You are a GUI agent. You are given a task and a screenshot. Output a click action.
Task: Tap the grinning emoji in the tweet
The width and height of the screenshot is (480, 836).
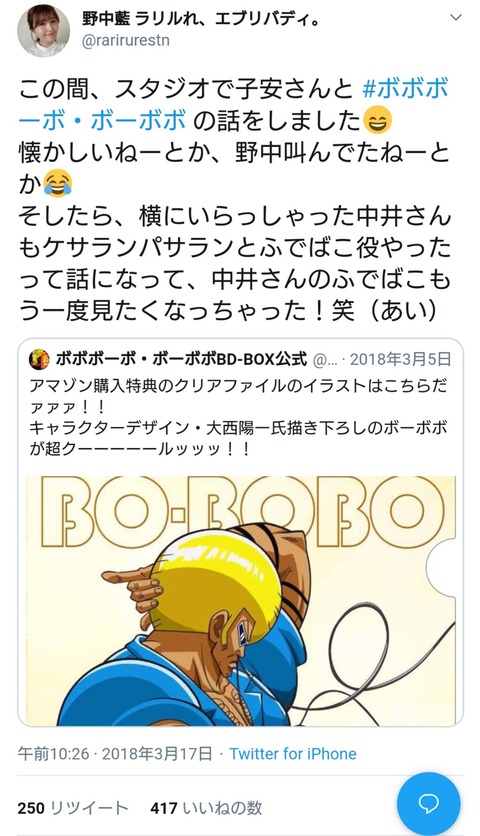pos(378,120)
